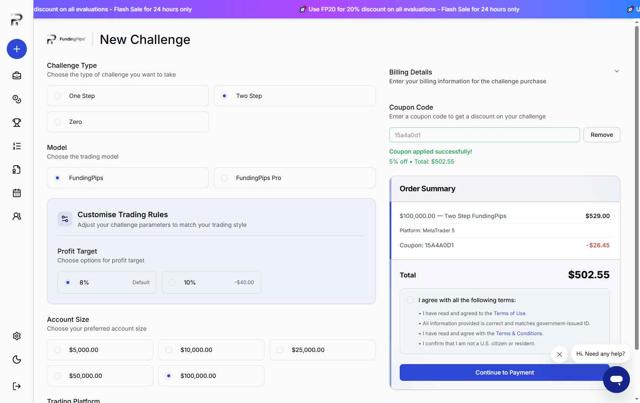Image resolution: width=640 pixels, height=403 pixels.
Task: Click the FundingPips logo in the sidebar
Action: coord(16,20)
